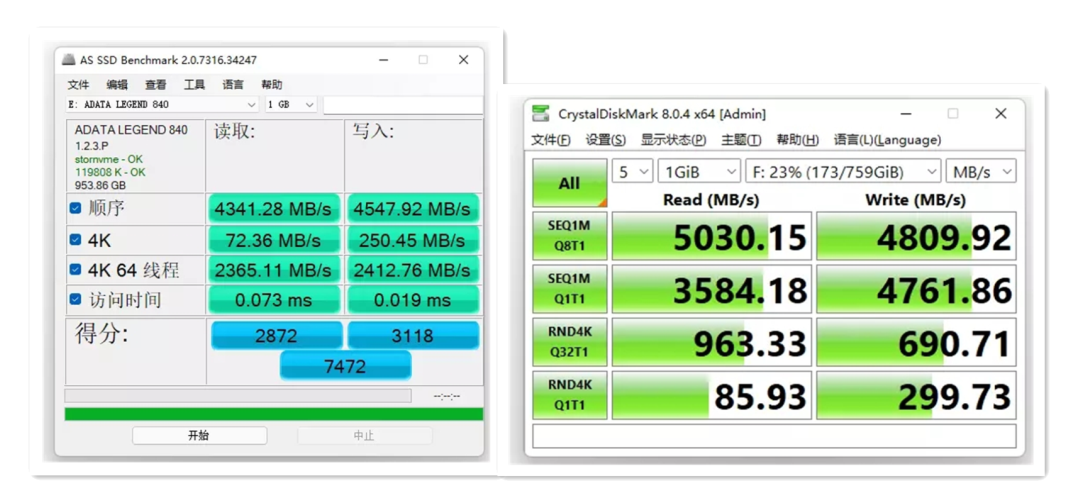Toggle the 访问时间 access time checkbox
The width and height of the screenshot is (1076, 497).
[75, 300]
